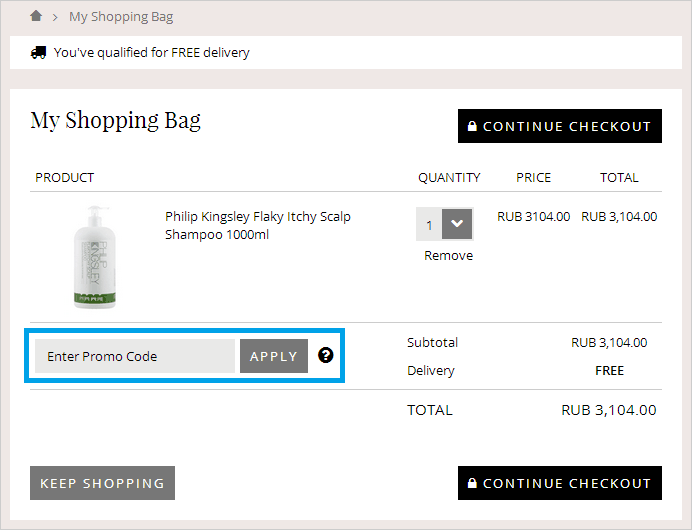The width and height of the screenshot is (692, 530).
Task: Click the shampoo bottle thumbnail image
Action: coord(94,257)
